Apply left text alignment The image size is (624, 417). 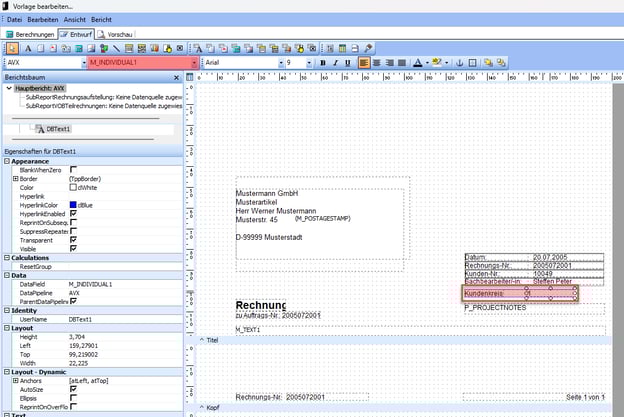coord(365,62)
